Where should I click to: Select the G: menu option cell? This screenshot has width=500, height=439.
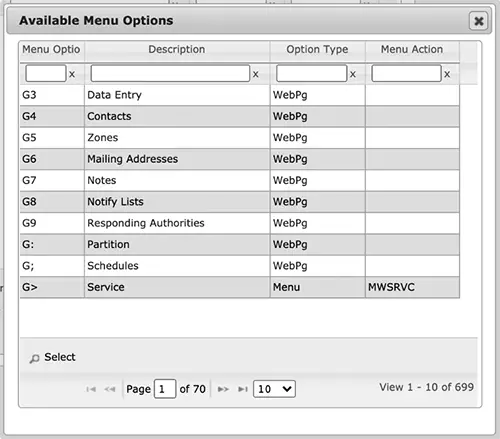(52, 244)
